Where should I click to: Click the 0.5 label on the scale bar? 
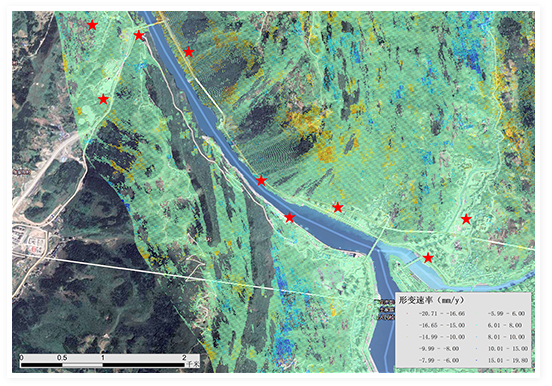click(62, 357)
